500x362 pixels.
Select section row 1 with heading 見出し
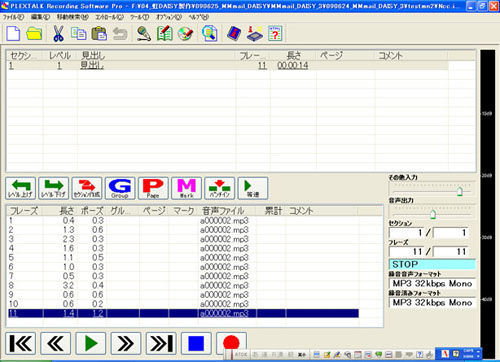click(x=228, y=65)
